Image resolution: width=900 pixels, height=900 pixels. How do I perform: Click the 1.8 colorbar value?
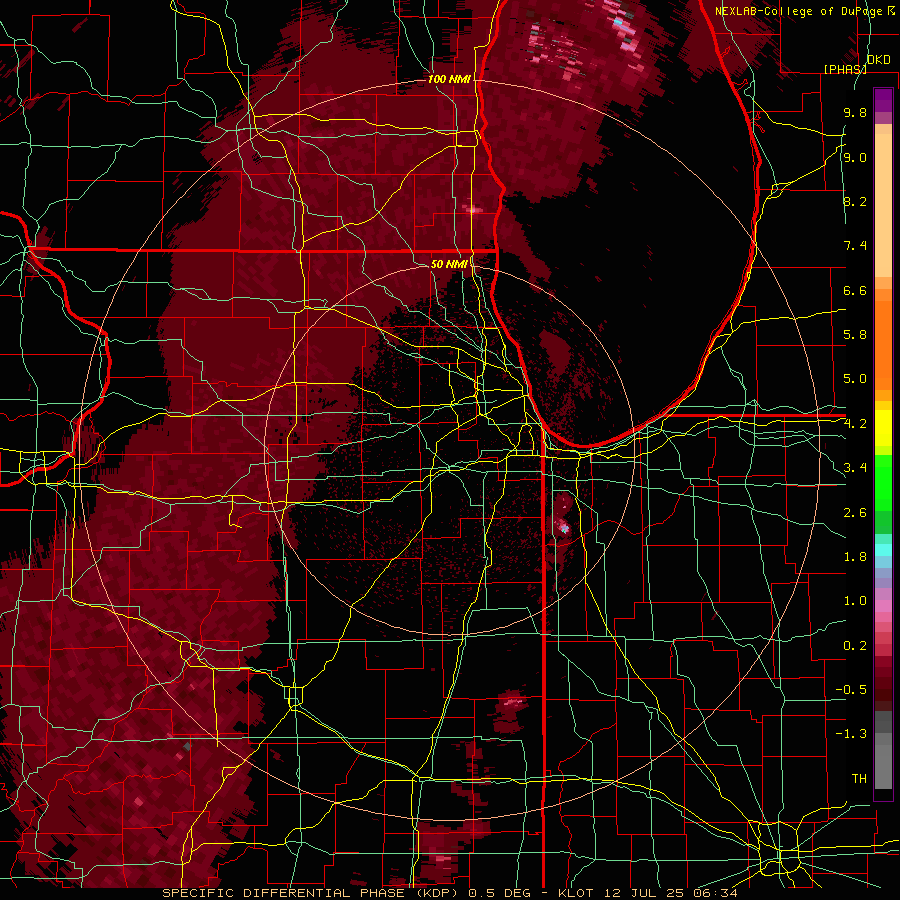[855, 557]
